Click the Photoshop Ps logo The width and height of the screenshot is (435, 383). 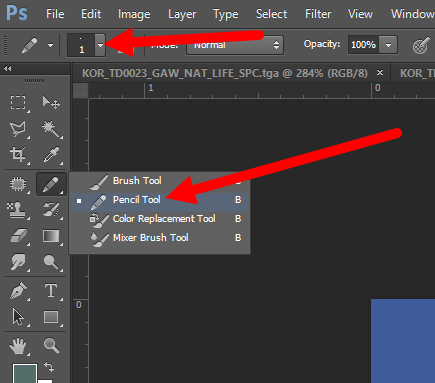click(x=17, y=13)
